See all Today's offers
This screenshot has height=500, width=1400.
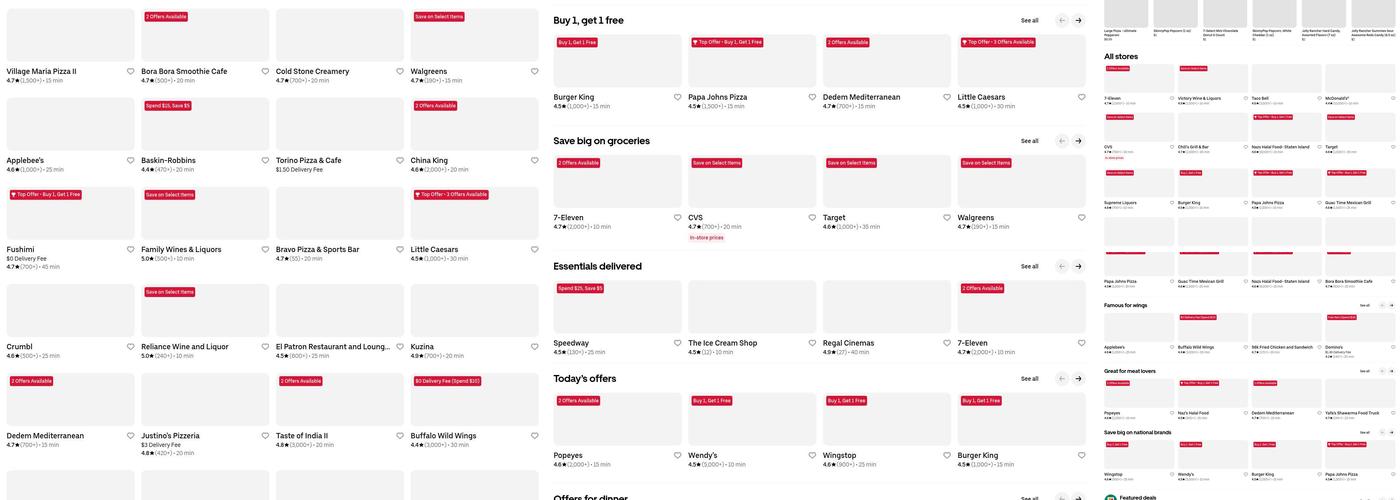[x=1029, y=379]
